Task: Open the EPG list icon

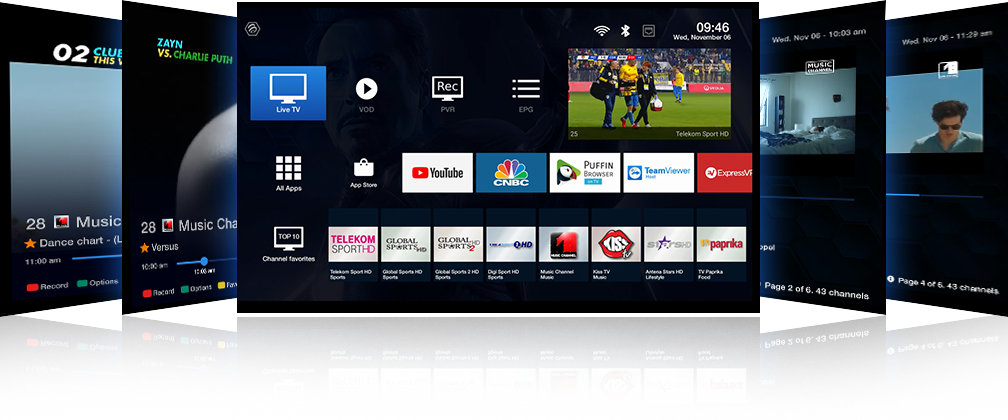Action: [x=526, y=89]
